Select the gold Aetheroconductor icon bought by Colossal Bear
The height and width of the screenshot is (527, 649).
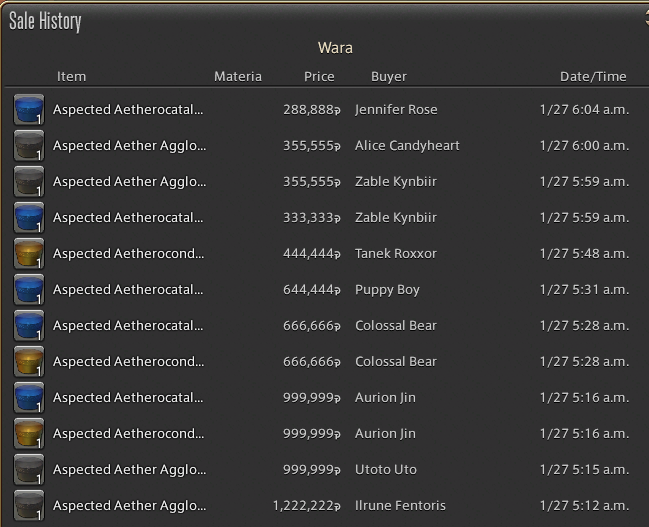coord(29,362)
